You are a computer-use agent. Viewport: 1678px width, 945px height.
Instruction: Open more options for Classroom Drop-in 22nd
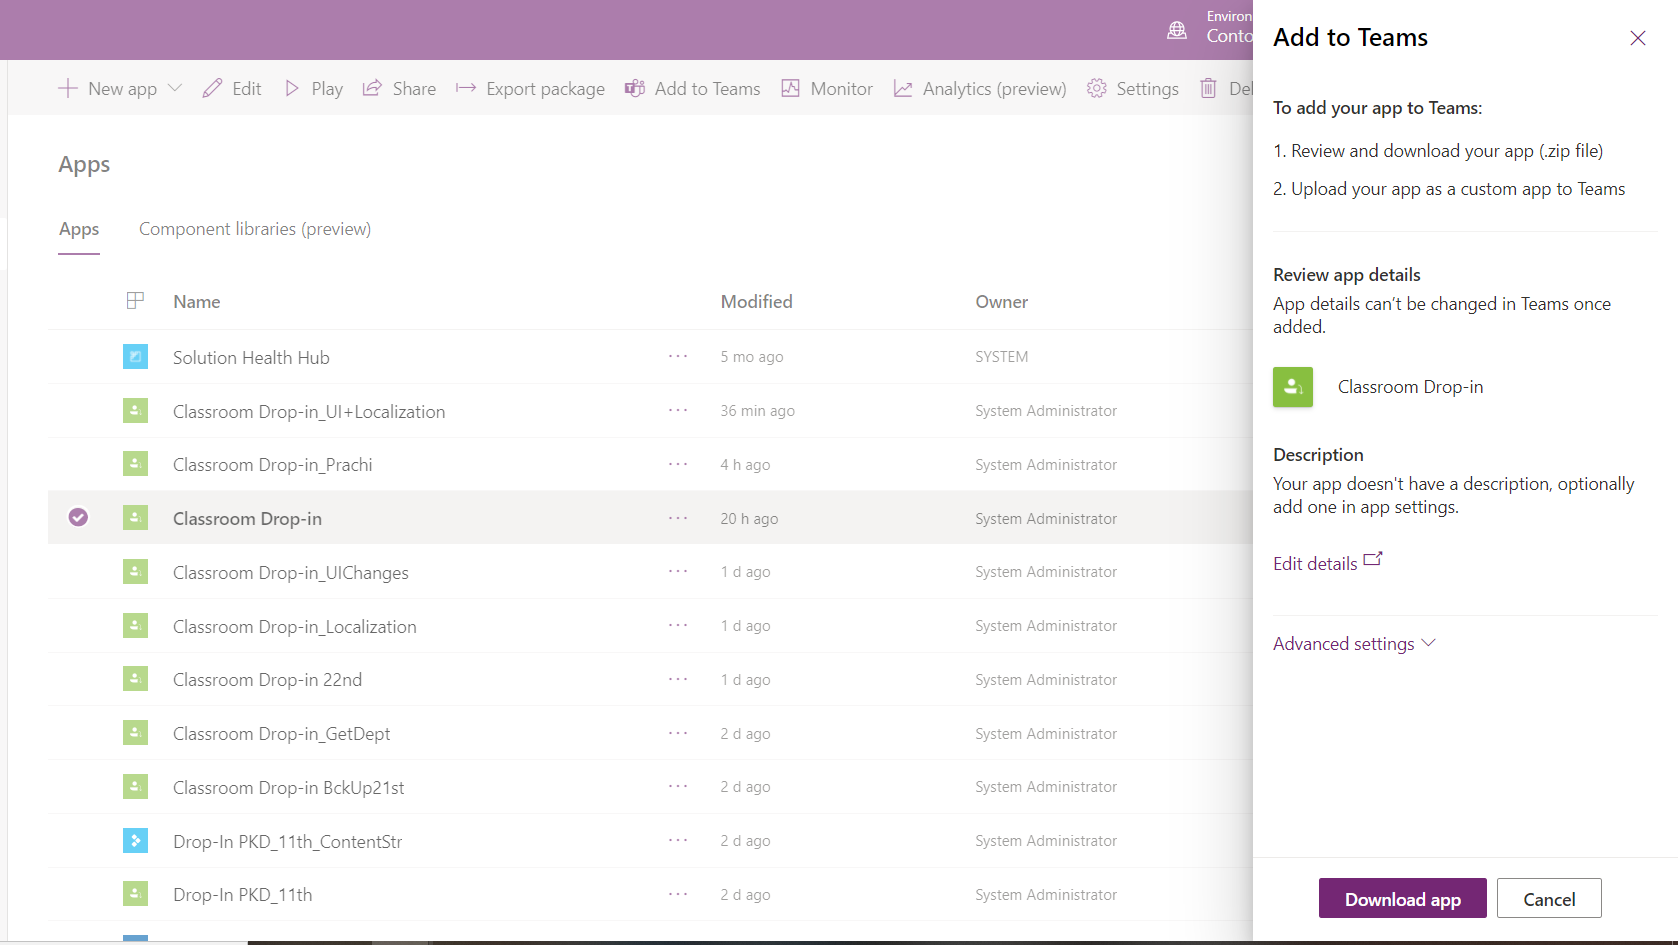click(x=678, y=679)
